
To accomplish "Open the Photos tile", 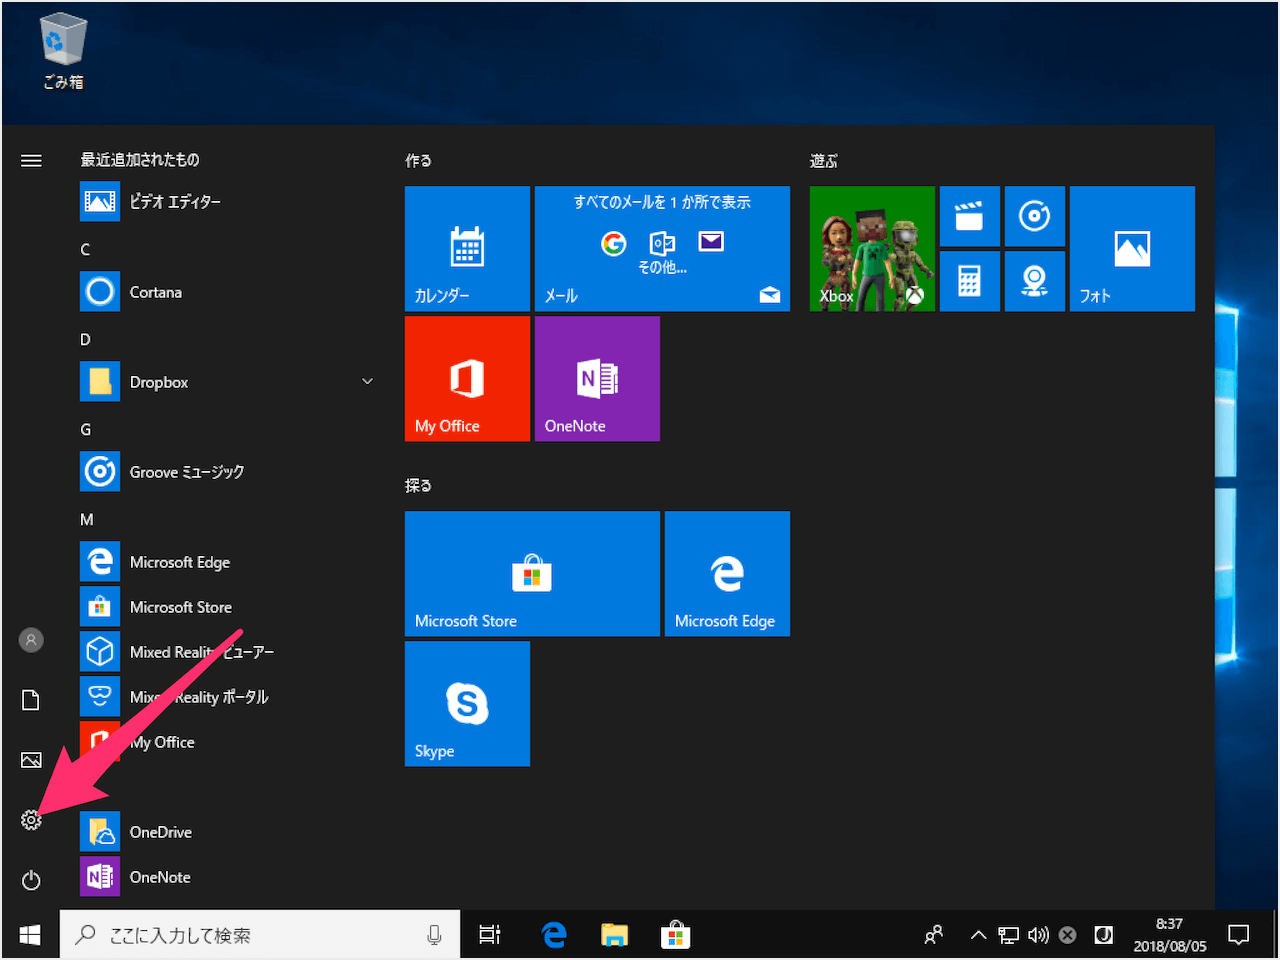I will [1132, 248].
